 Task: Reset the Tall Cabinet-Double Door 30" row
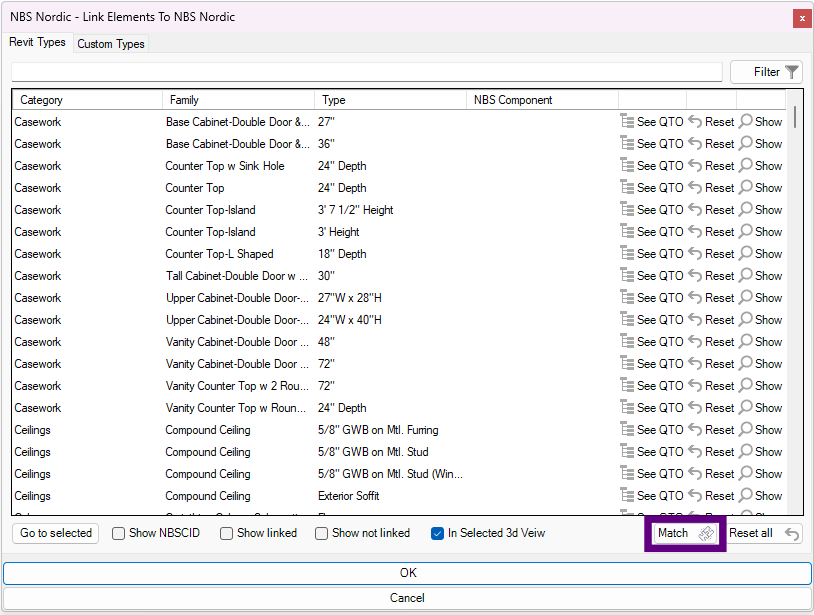(x=711, y=276)
